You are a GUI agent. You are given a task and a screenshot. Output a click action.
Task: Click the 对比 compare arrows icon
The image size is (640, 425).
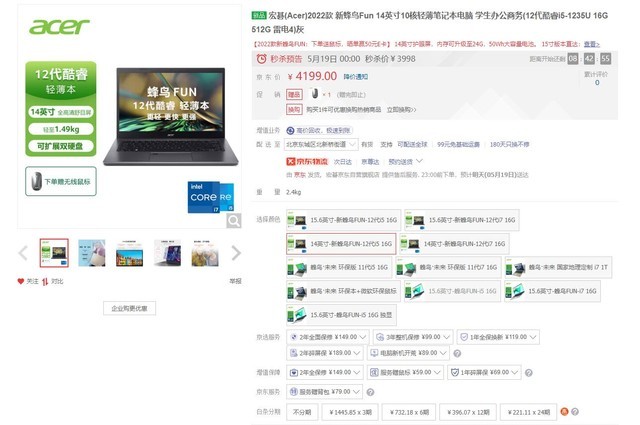click(x=45, y=281)
